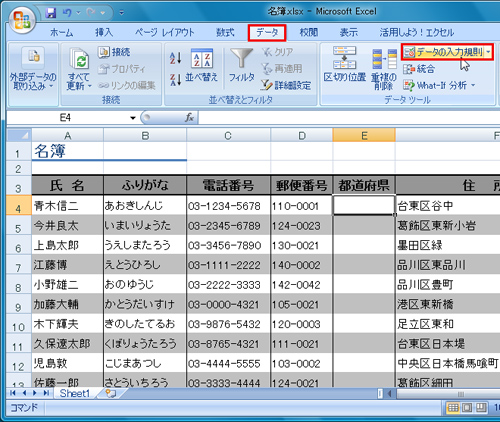Switch to Page Layout view button
Image resolution: width=500 pixels, height=422 pixels.
pos(467,407)
